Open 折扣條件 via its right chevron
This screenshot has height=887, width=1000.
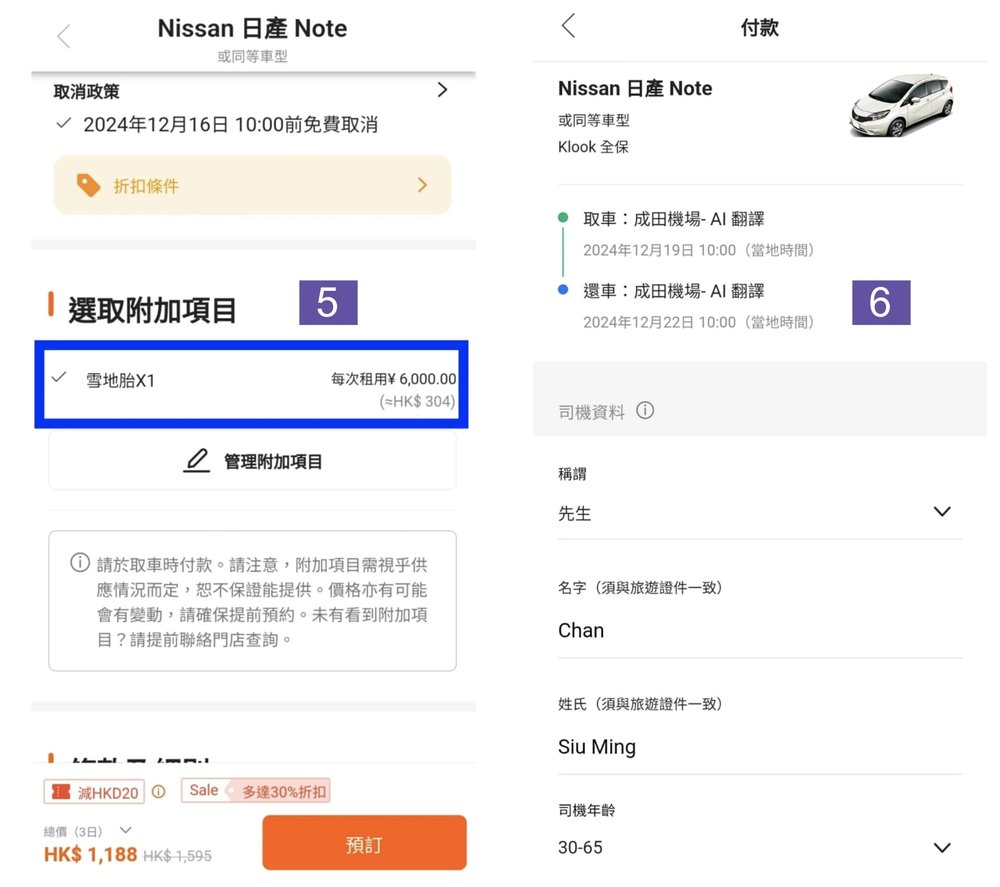(421, 186)
